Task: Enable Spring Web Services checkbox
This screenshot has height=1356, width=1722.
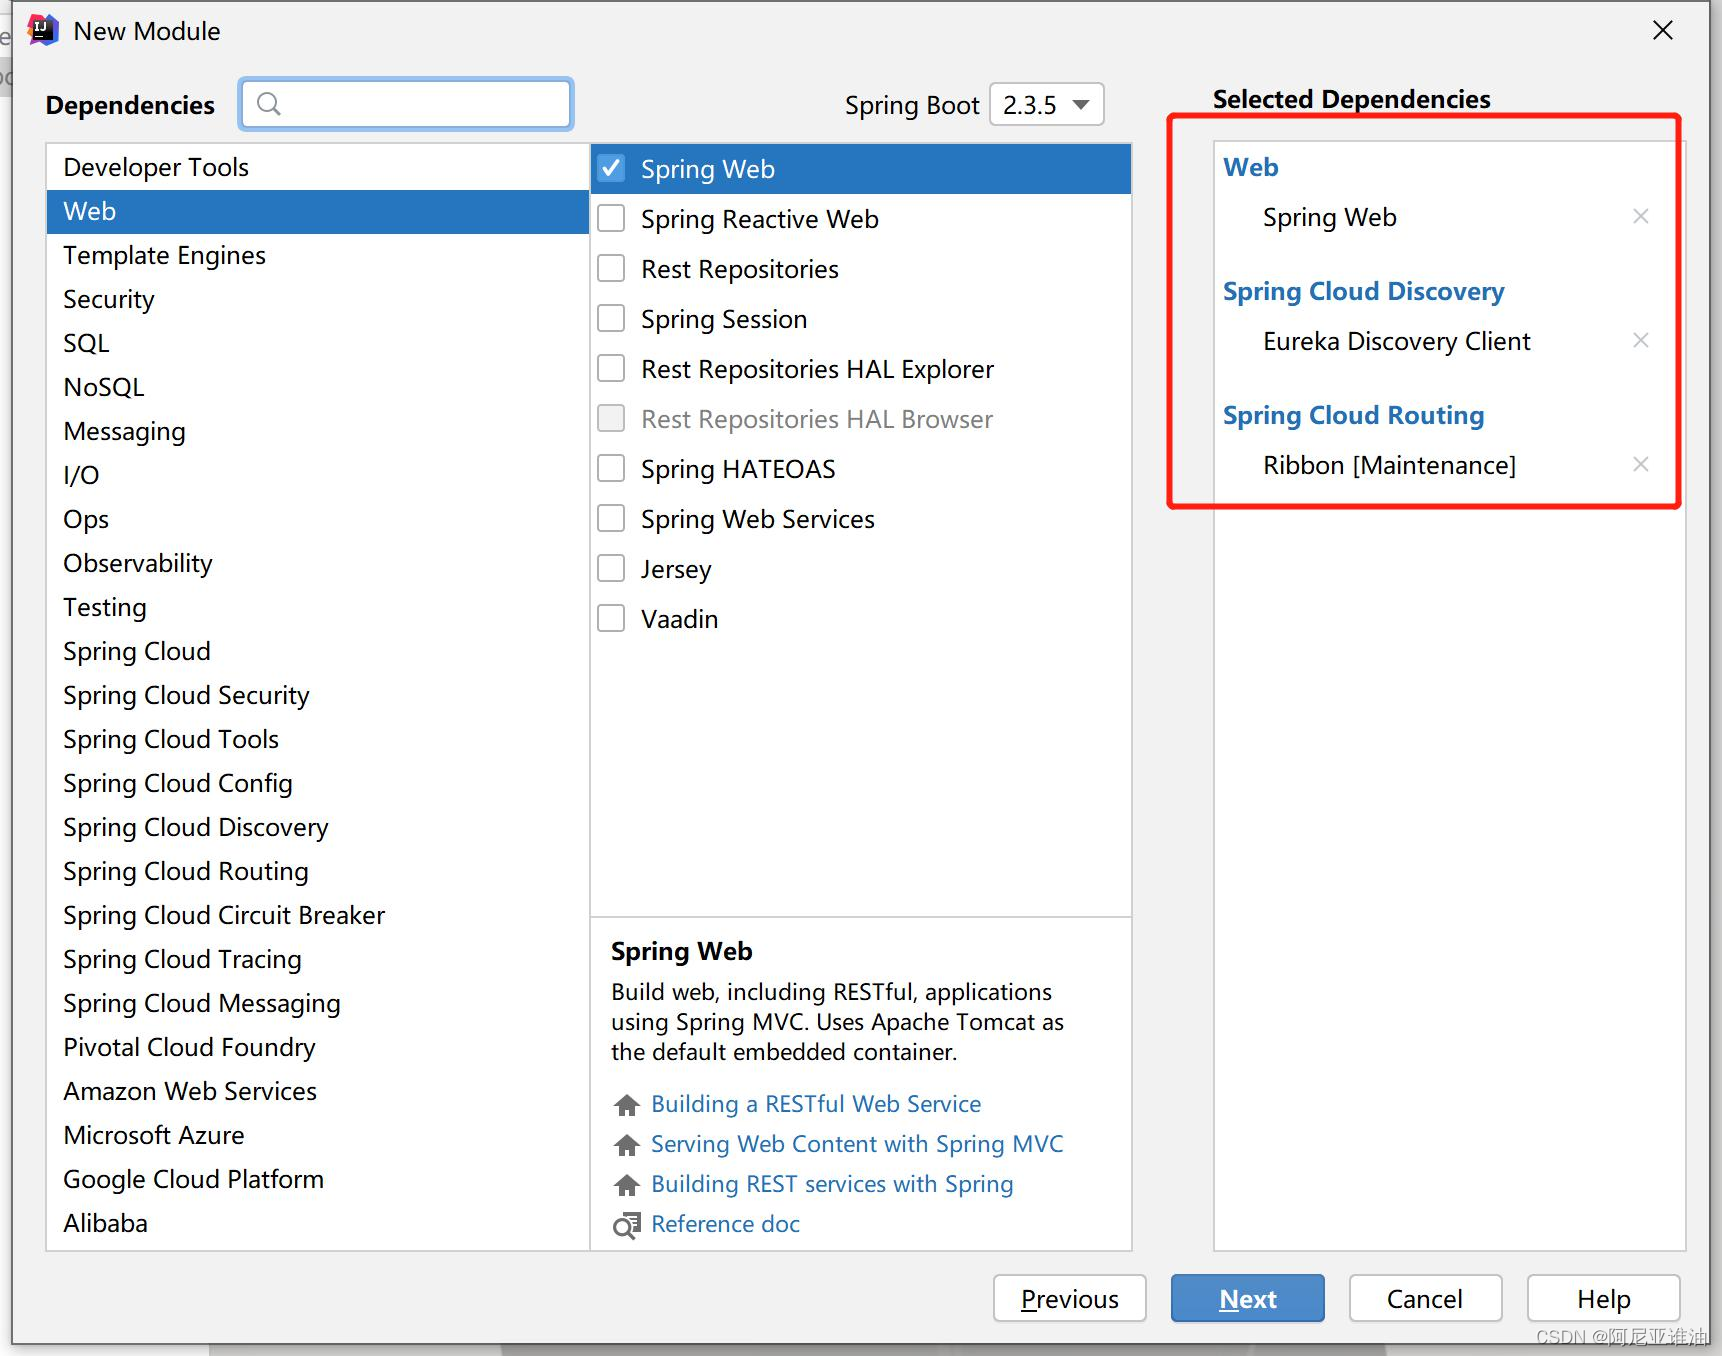Action: point(611,518)
